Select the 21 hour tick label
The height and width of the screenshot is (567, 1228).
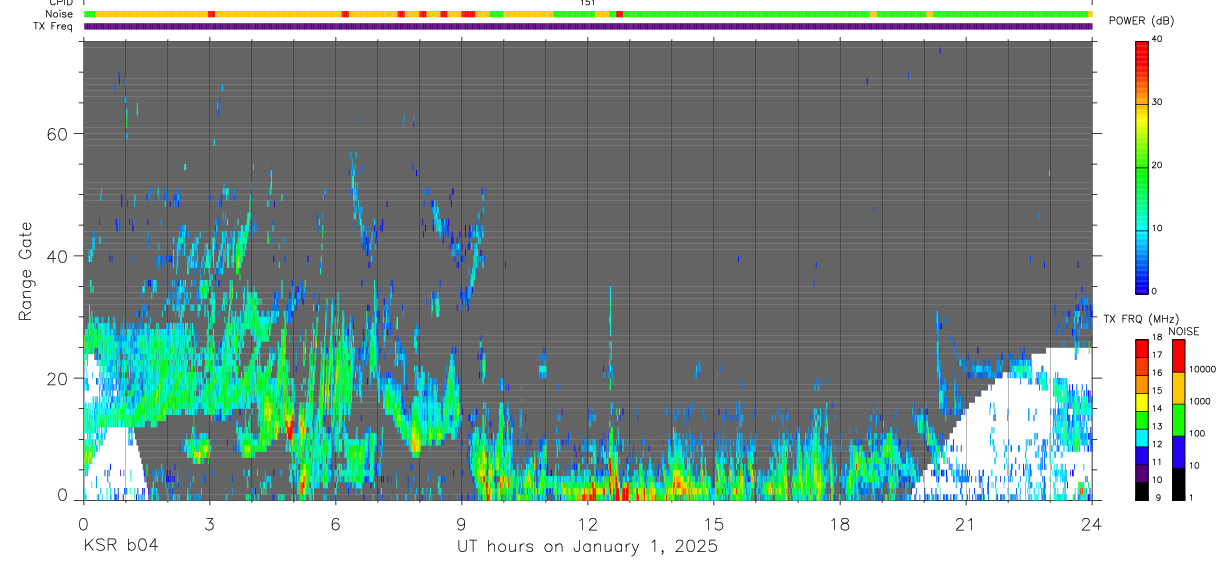[966, 525]
